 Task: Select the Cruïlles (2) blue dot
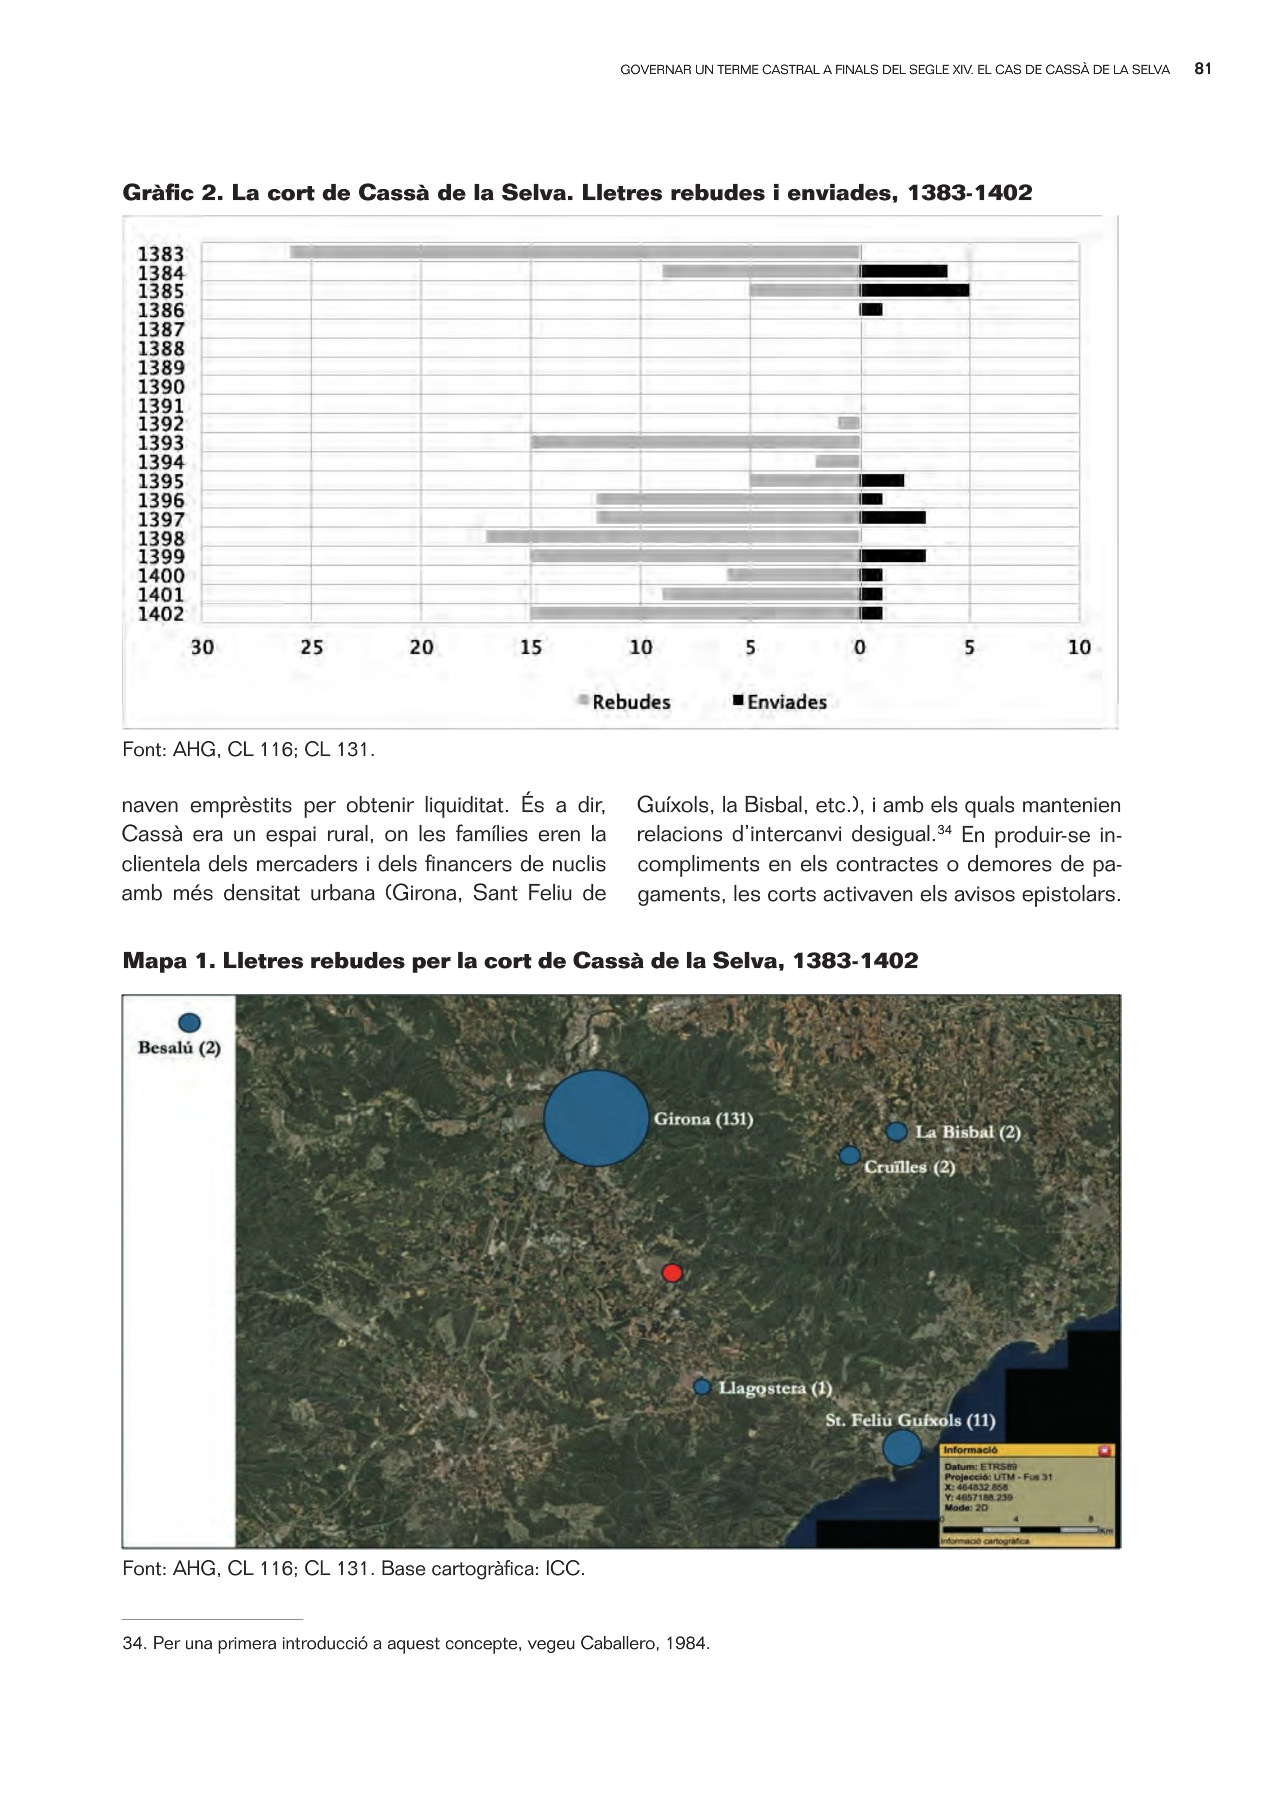coord(849,1155)
